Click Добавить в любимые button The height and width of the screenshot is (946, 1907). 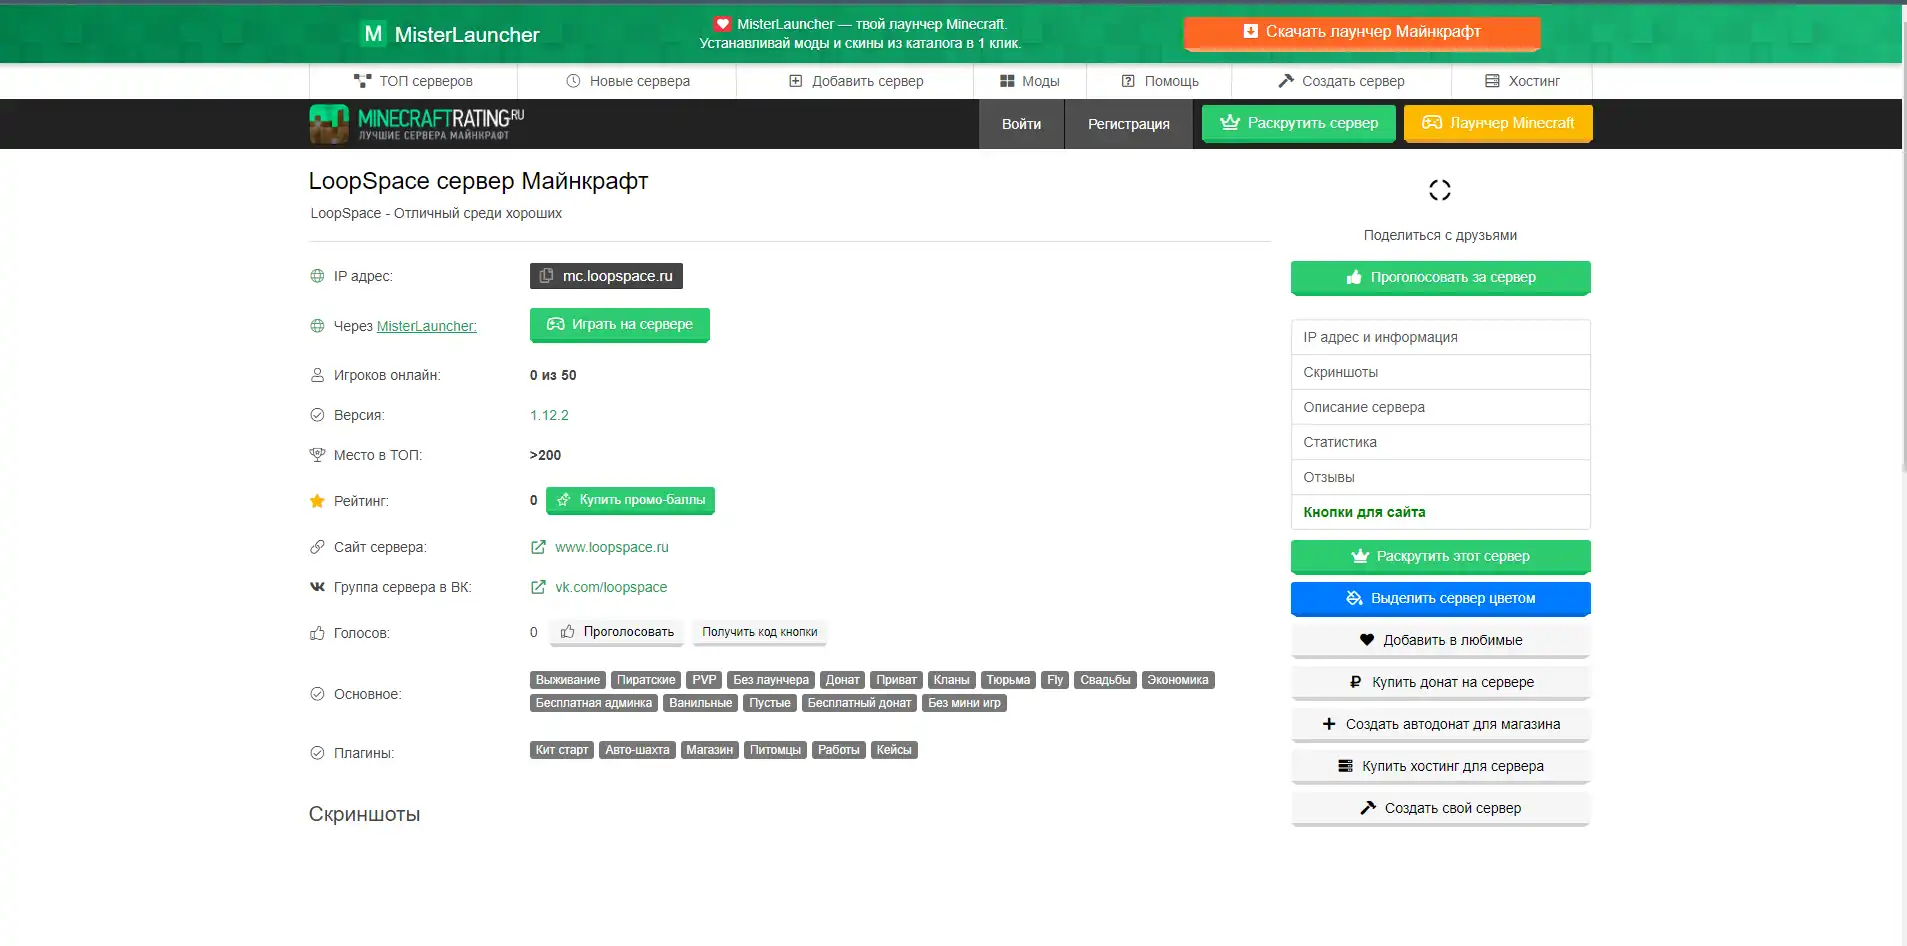(x=1440, y=640)
